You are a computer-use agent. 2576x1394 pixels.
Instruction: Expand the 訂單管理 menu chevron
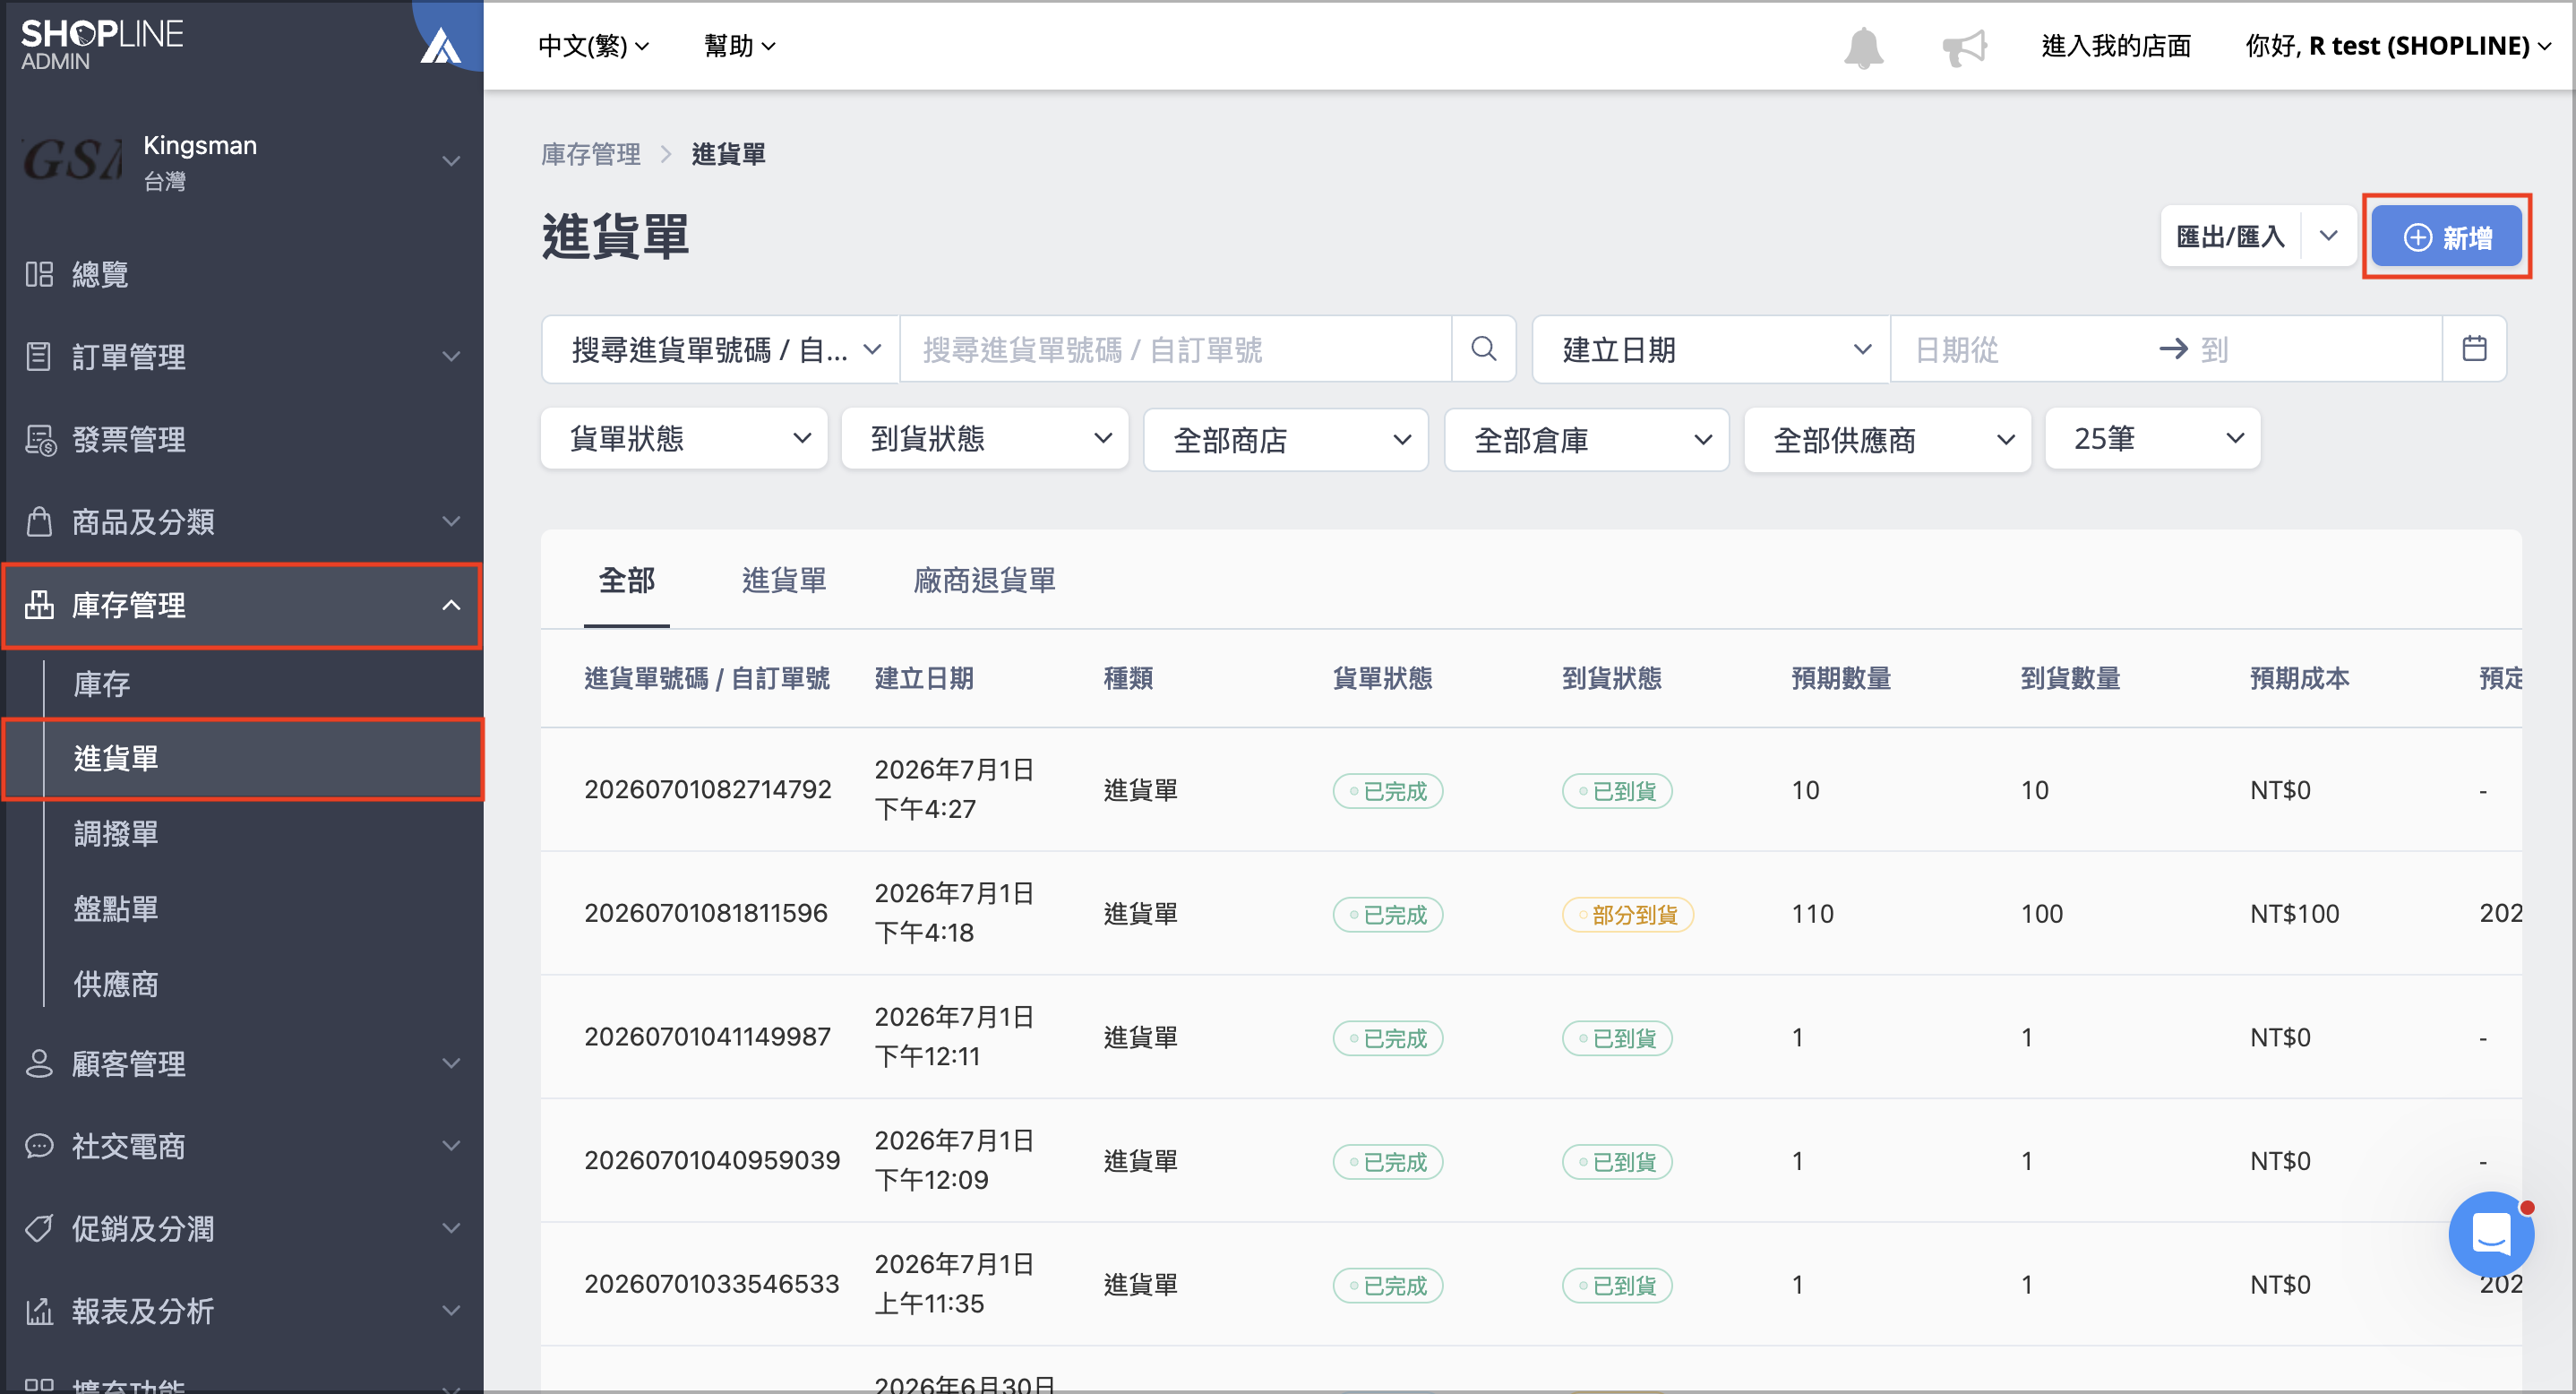tap(452, 356)
